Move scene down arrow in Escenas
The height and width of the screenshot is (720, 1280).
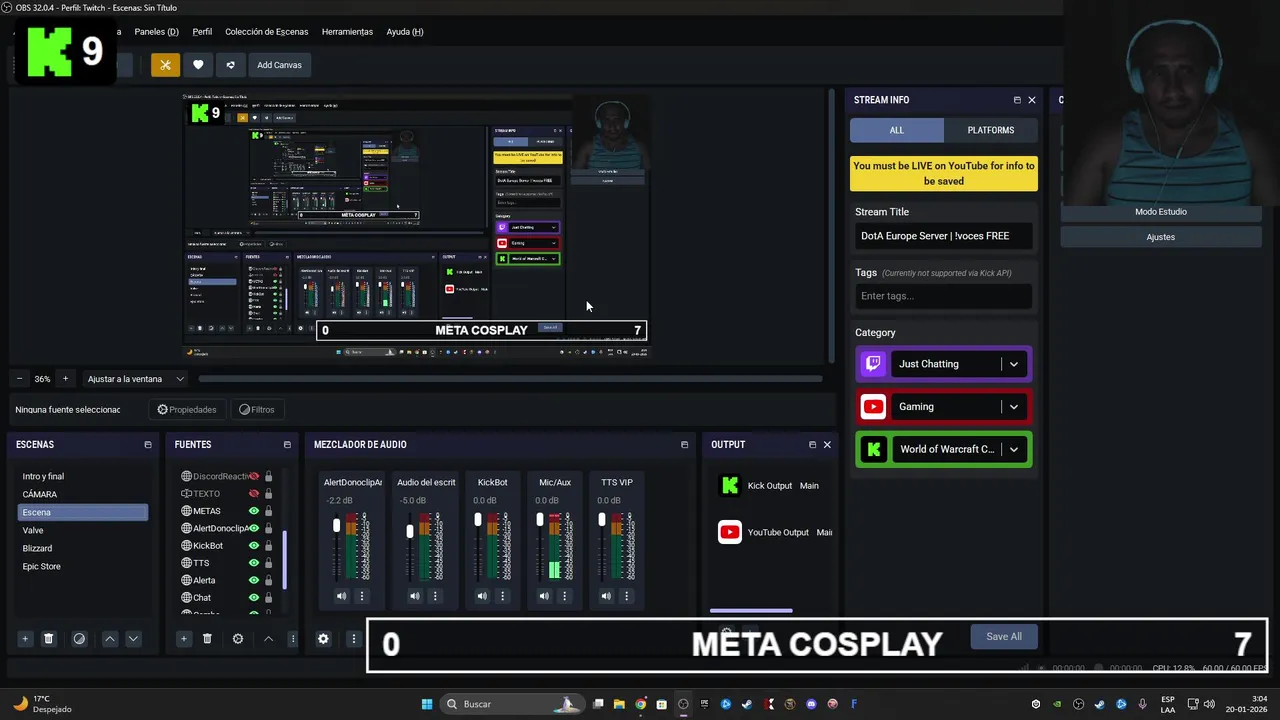click(x=133, y=639)
